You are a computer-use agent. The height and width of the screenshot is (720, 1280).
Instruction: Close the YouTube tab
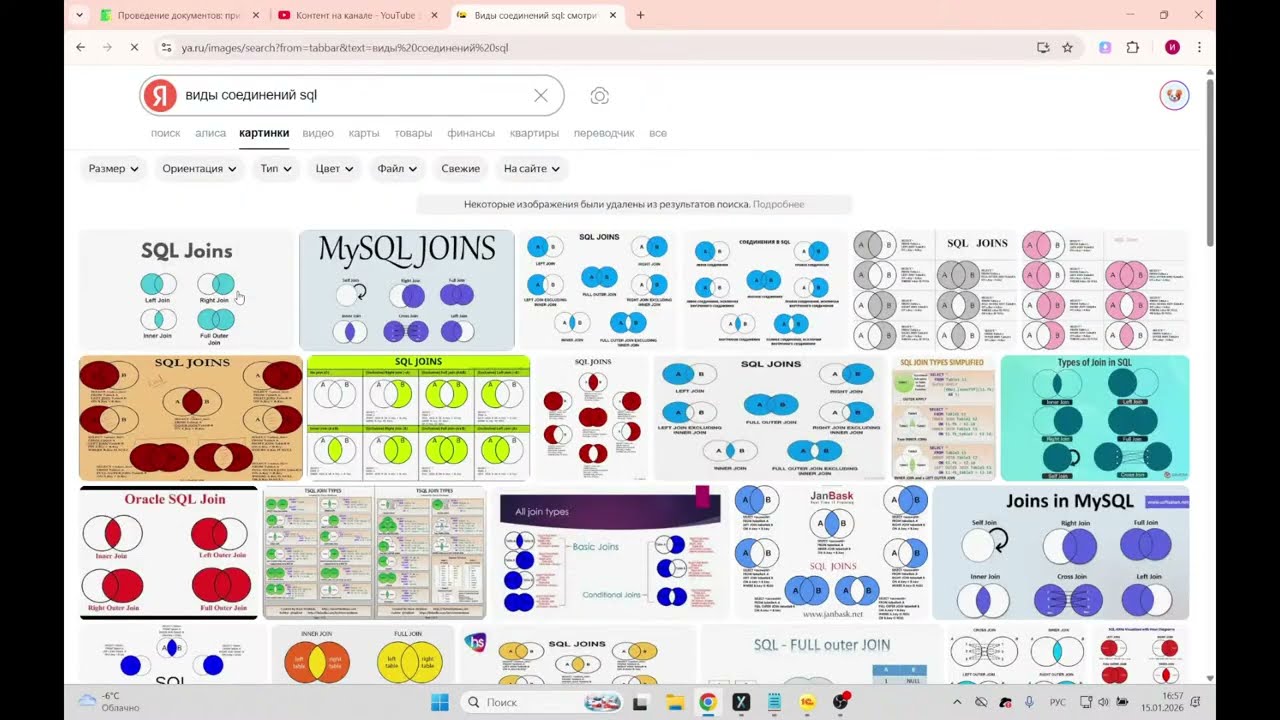(433, 15)
